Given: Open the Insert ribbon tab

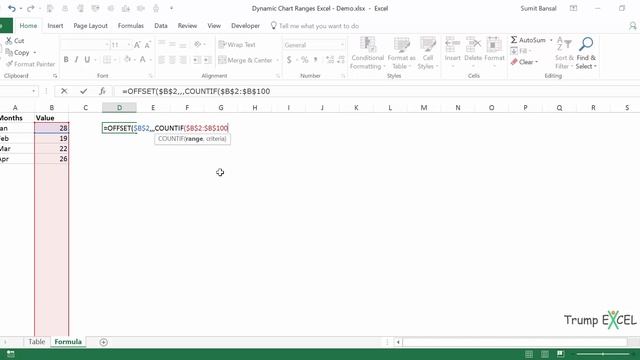Looking at the screenshot, I should click(x=55, y=26).
